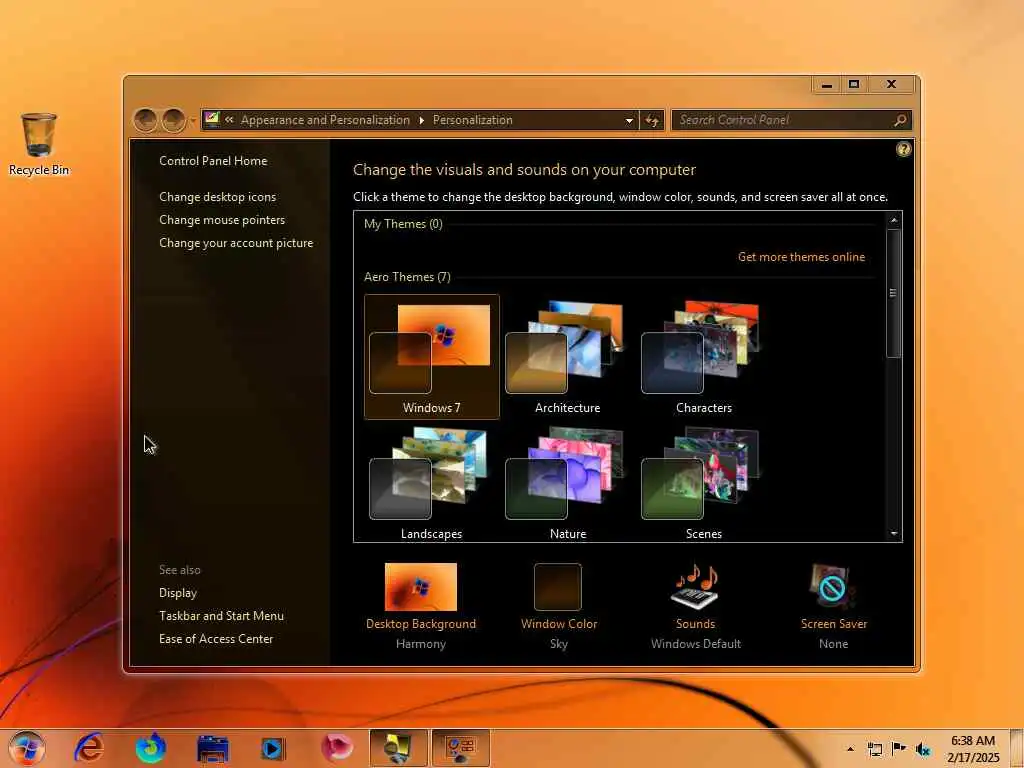The image size is (1024, 768).
Task: Open the blue folder taskbar icon
Action: click(x=213, y=748)
